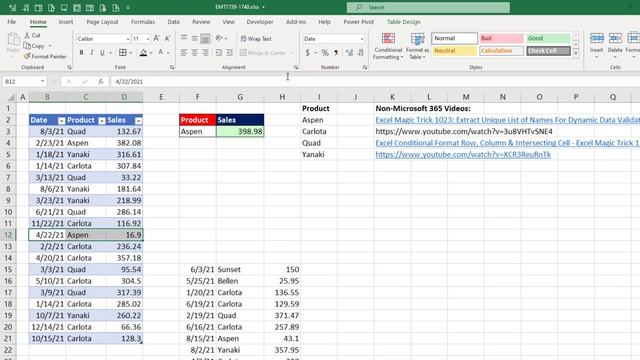Image resolution: width=640 pixels, height=360 pixels.
Task: Open the Font dialog launcher
Action: coord(172,67)
